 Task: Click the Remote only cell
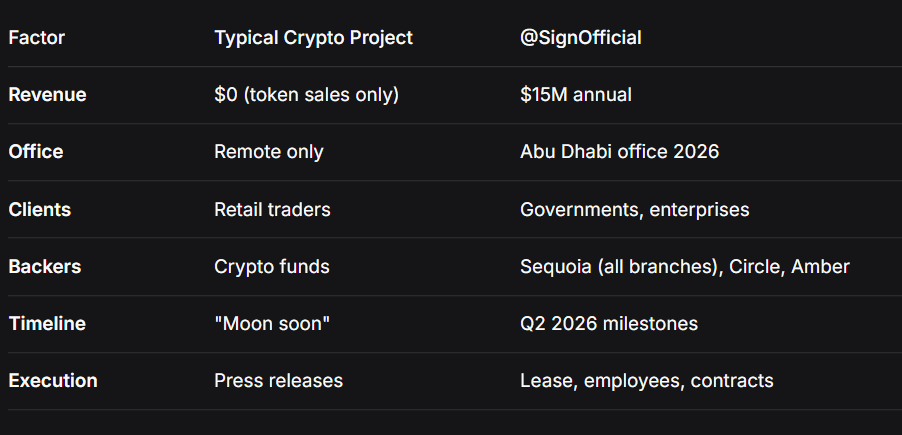(x=269, y=152)
